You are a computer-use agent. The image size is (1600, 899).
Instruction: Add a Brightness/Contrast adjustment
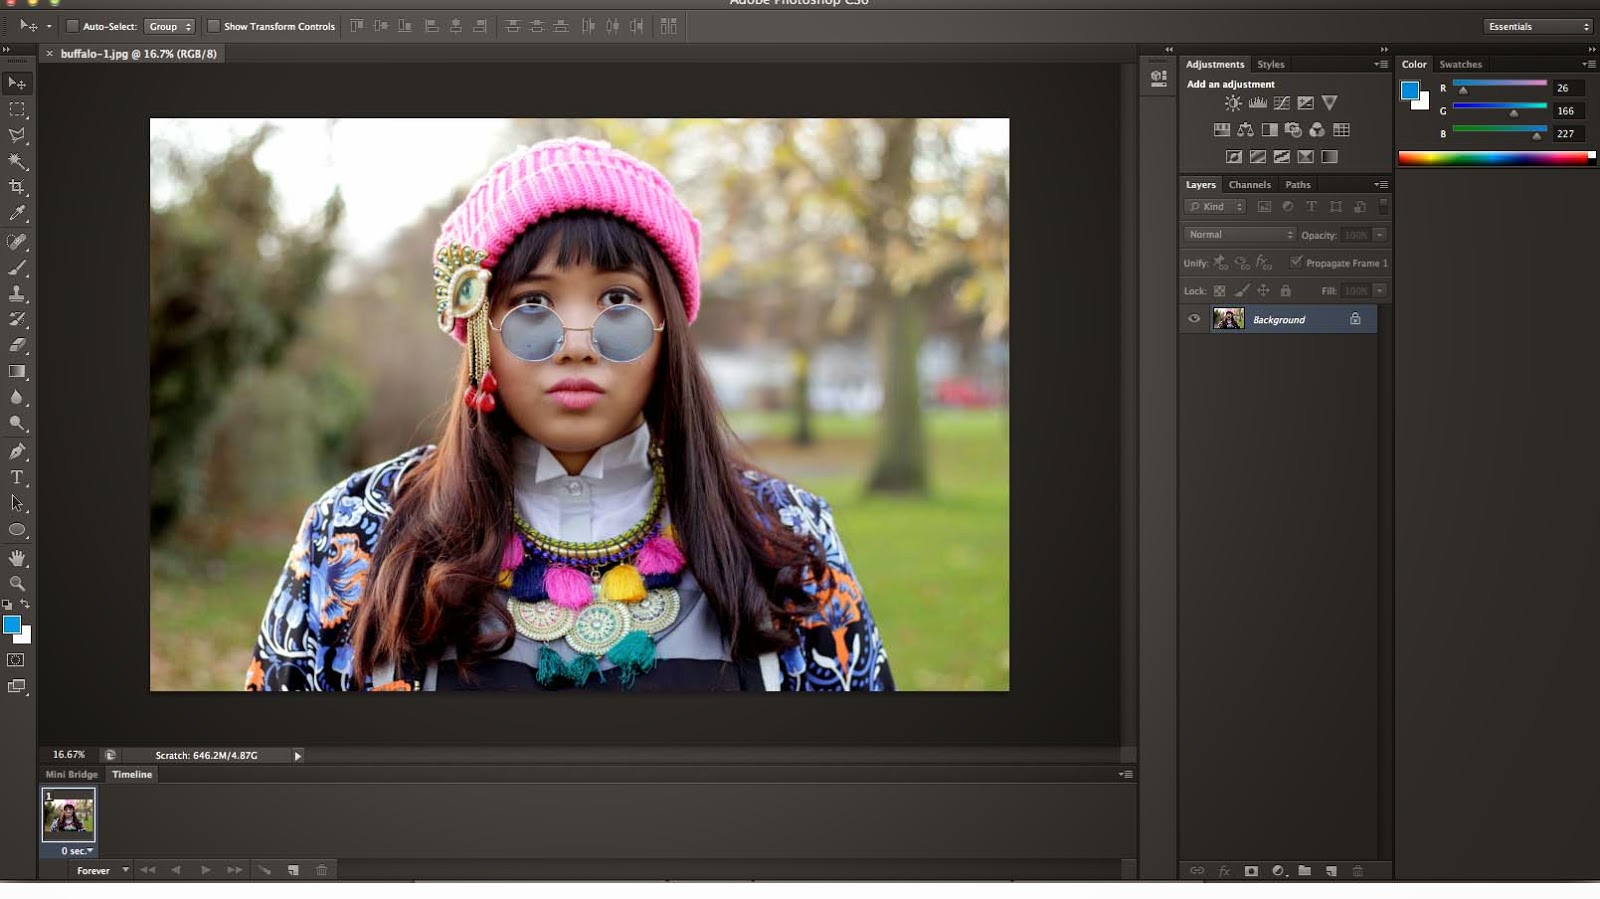(x=1234, y=103)
